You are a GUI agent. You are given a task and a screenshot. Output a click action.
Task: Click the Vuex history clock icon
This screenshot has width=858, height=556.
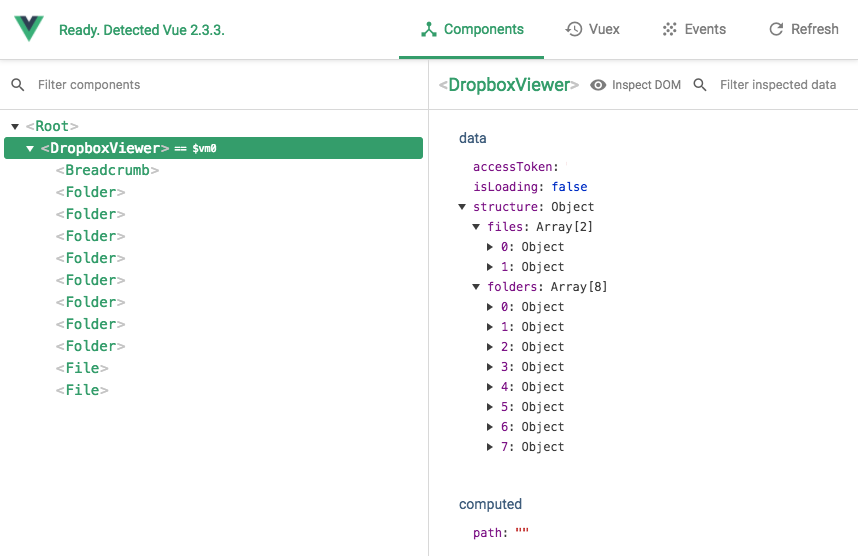(574, 29)
